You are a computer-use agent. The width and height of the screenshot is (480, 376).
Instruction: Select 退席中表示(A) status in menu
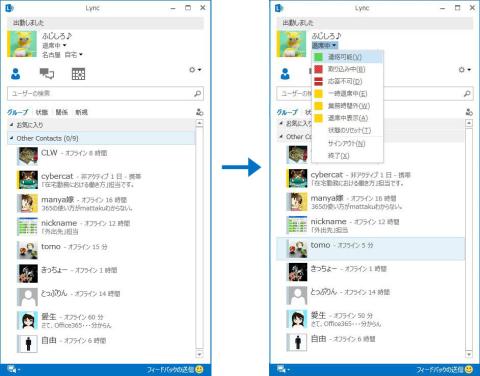347,118
